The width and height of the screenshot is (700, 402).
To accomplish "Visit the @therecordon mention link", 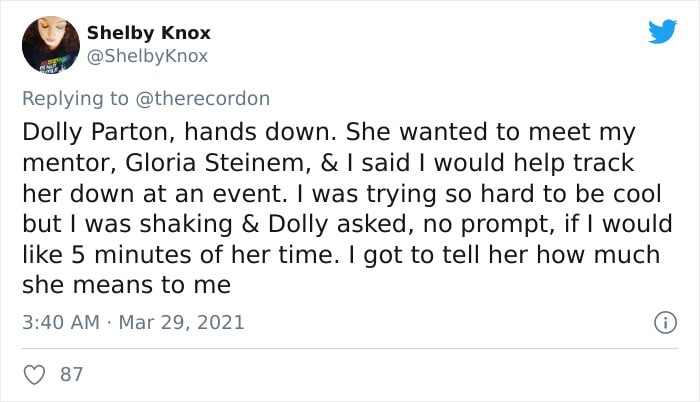I will pyautogui.click(x=202, y=99).
